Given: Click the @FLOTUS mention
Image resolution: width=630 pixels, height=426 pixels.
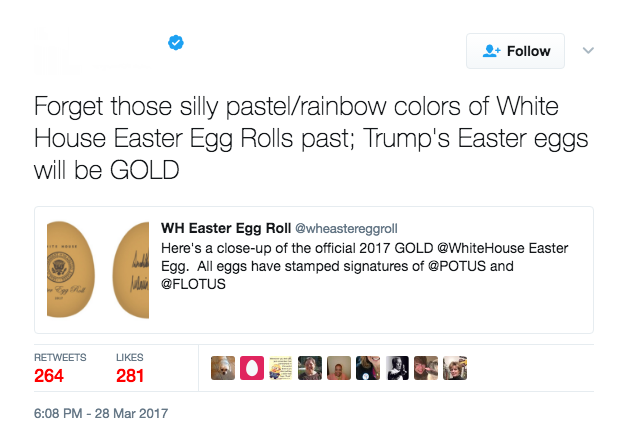Looking at the screenshot, I should coord(193,282).
